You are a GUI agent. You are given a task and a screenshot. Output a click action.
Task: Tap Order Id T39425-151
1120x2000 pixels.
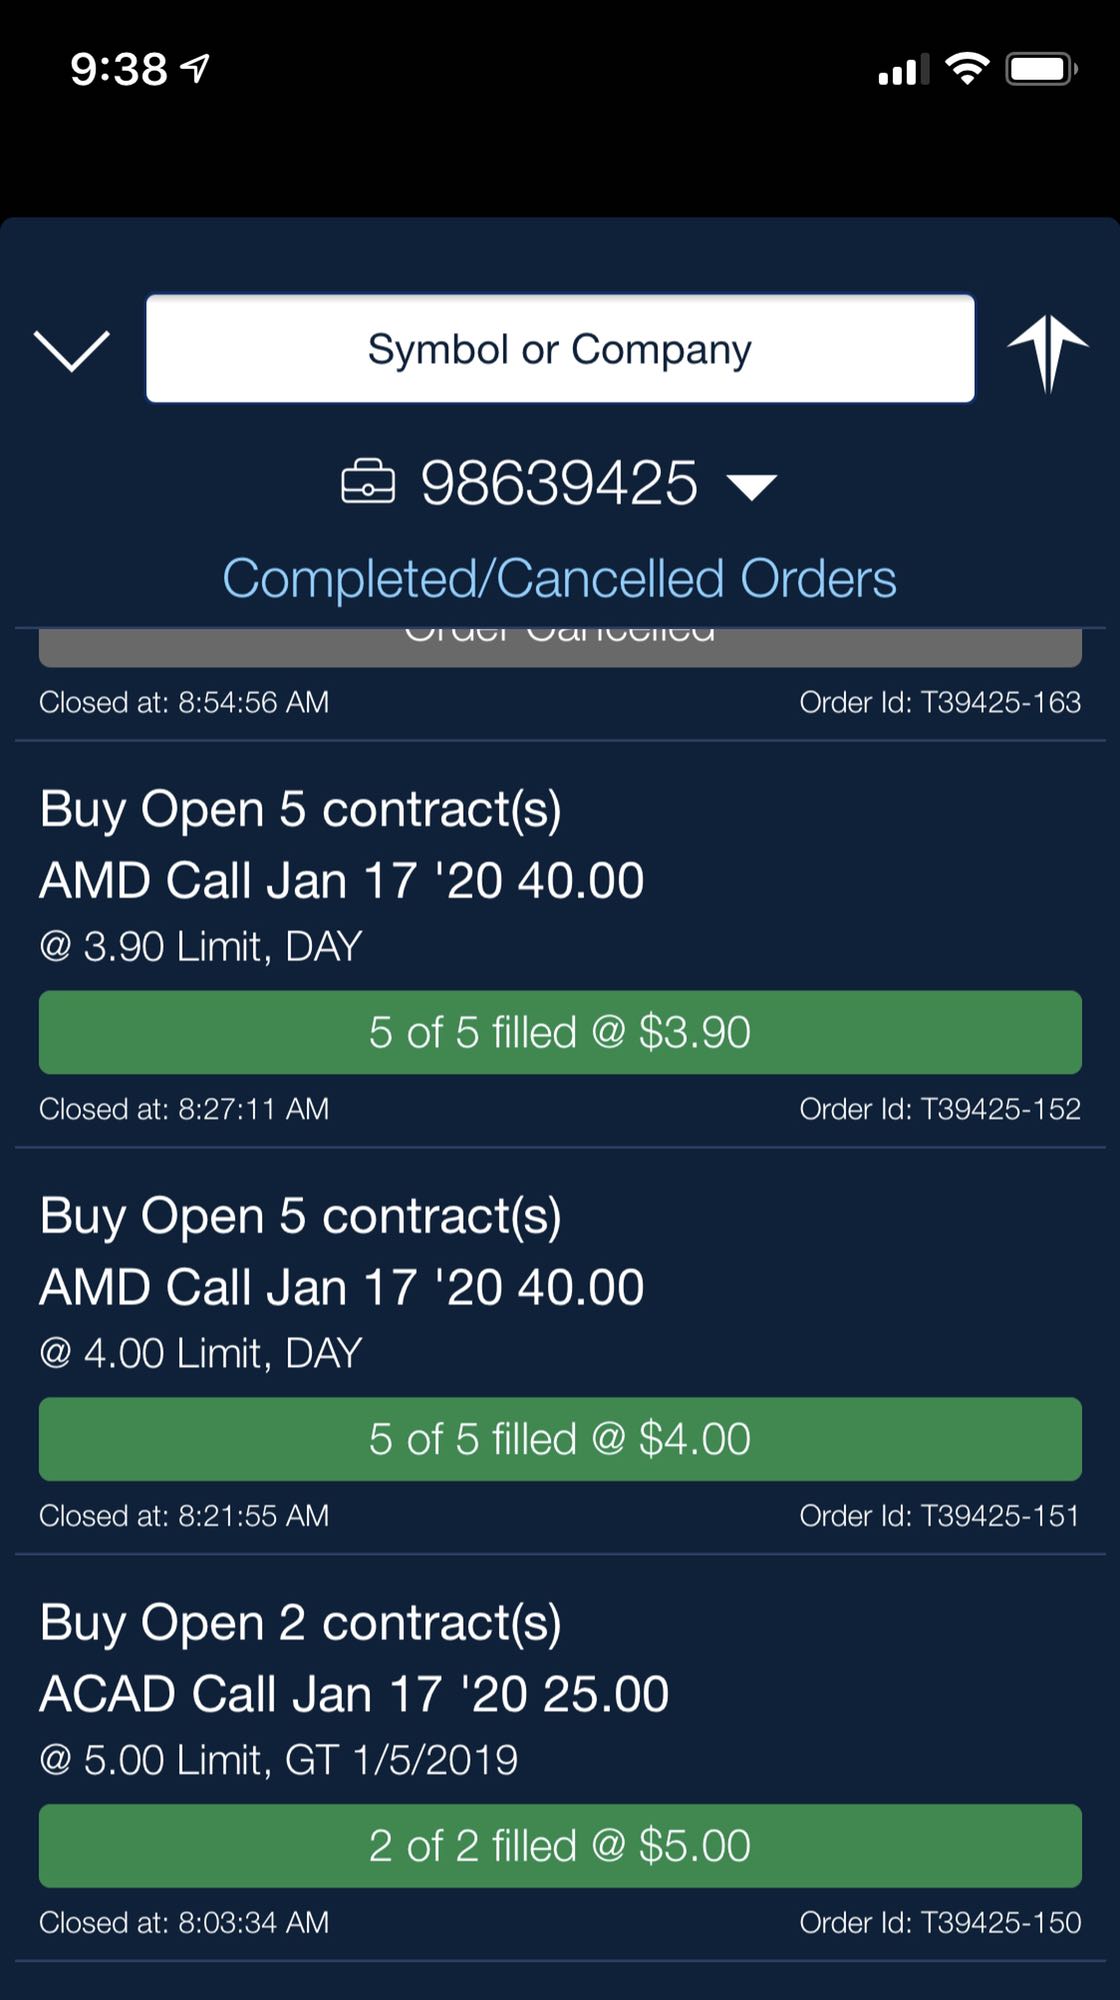pos(939,1516)
